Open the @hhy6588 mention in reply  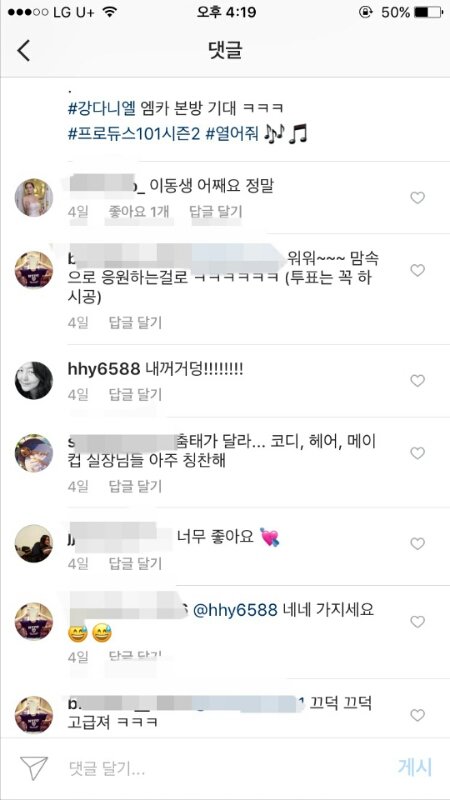[235, 609]
